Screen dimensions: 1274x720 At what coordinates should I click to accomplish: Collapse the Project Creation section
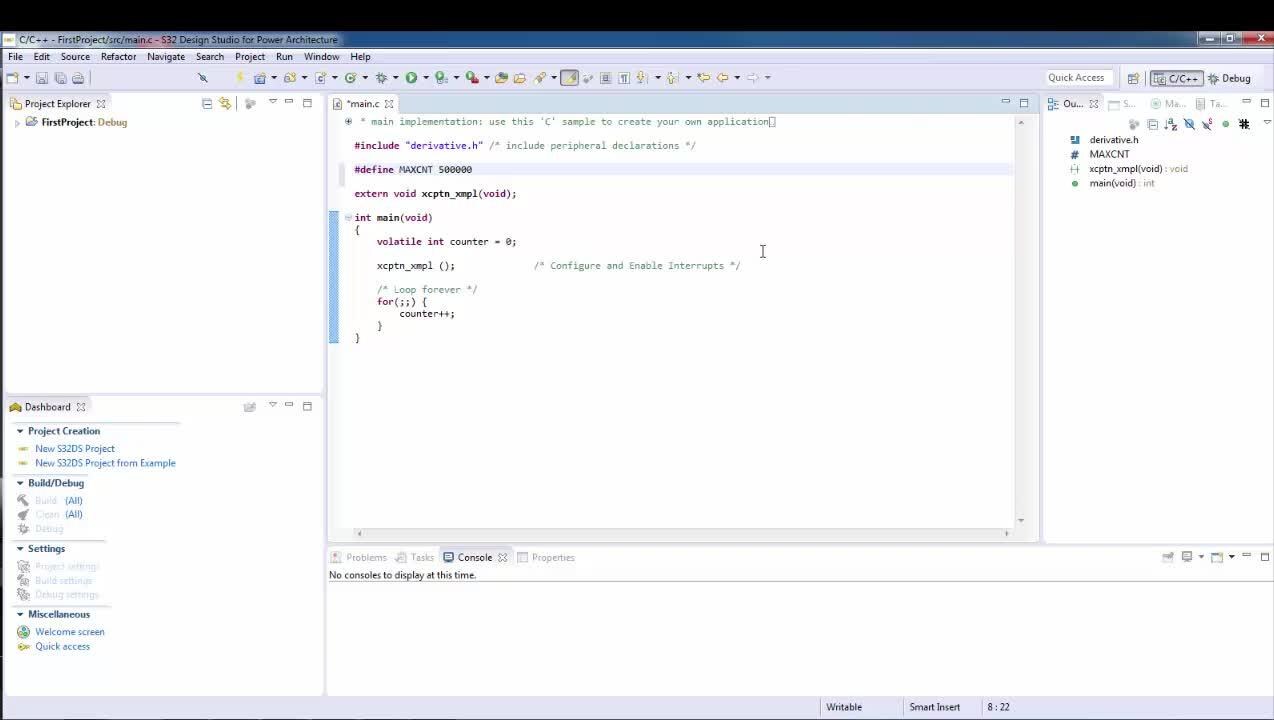point(19,431)
